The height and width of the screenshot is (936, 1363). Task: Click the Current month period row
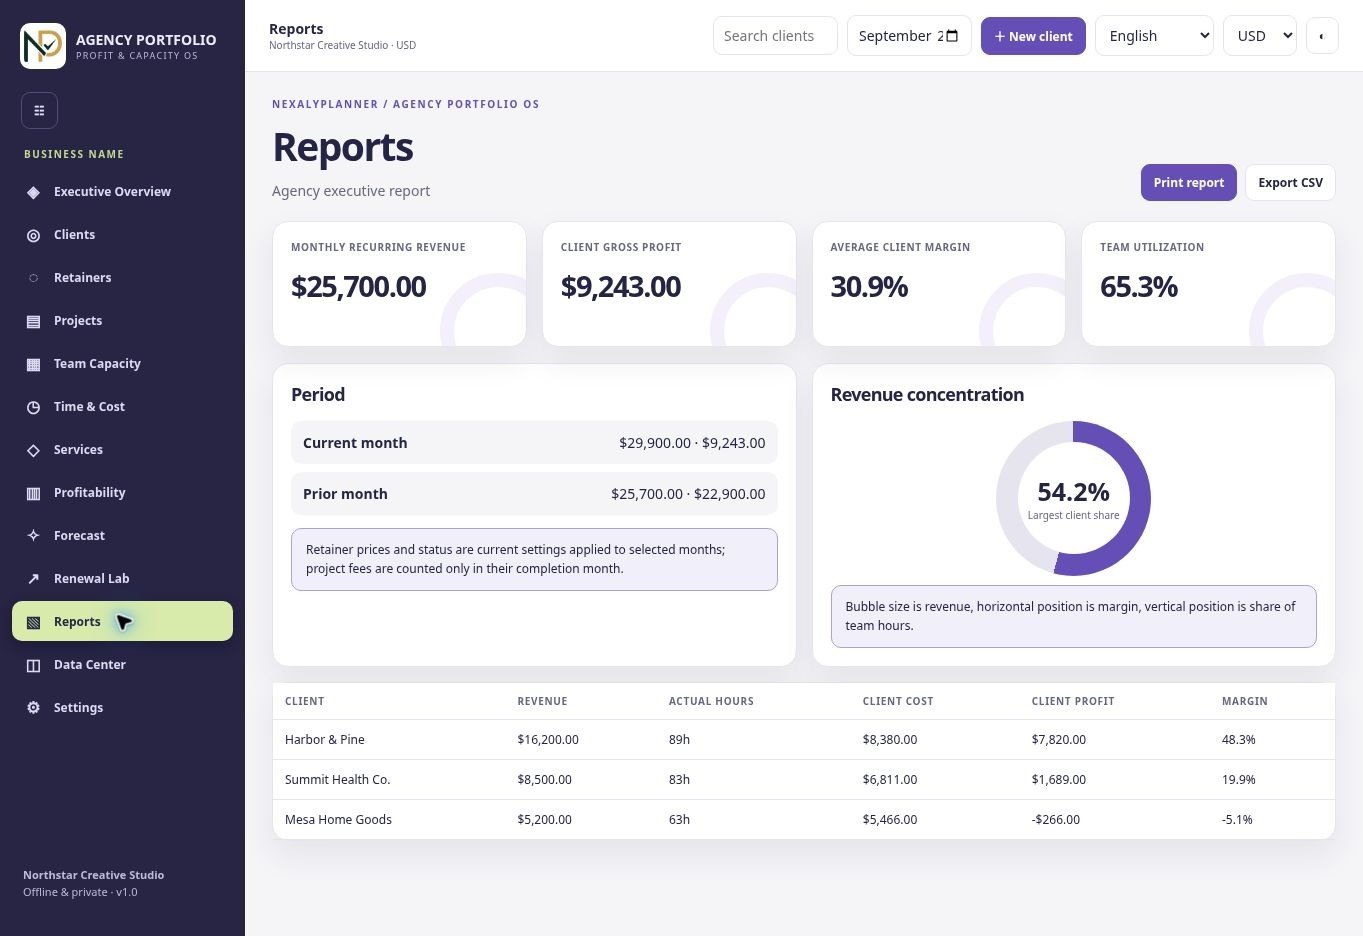(534, 443)
